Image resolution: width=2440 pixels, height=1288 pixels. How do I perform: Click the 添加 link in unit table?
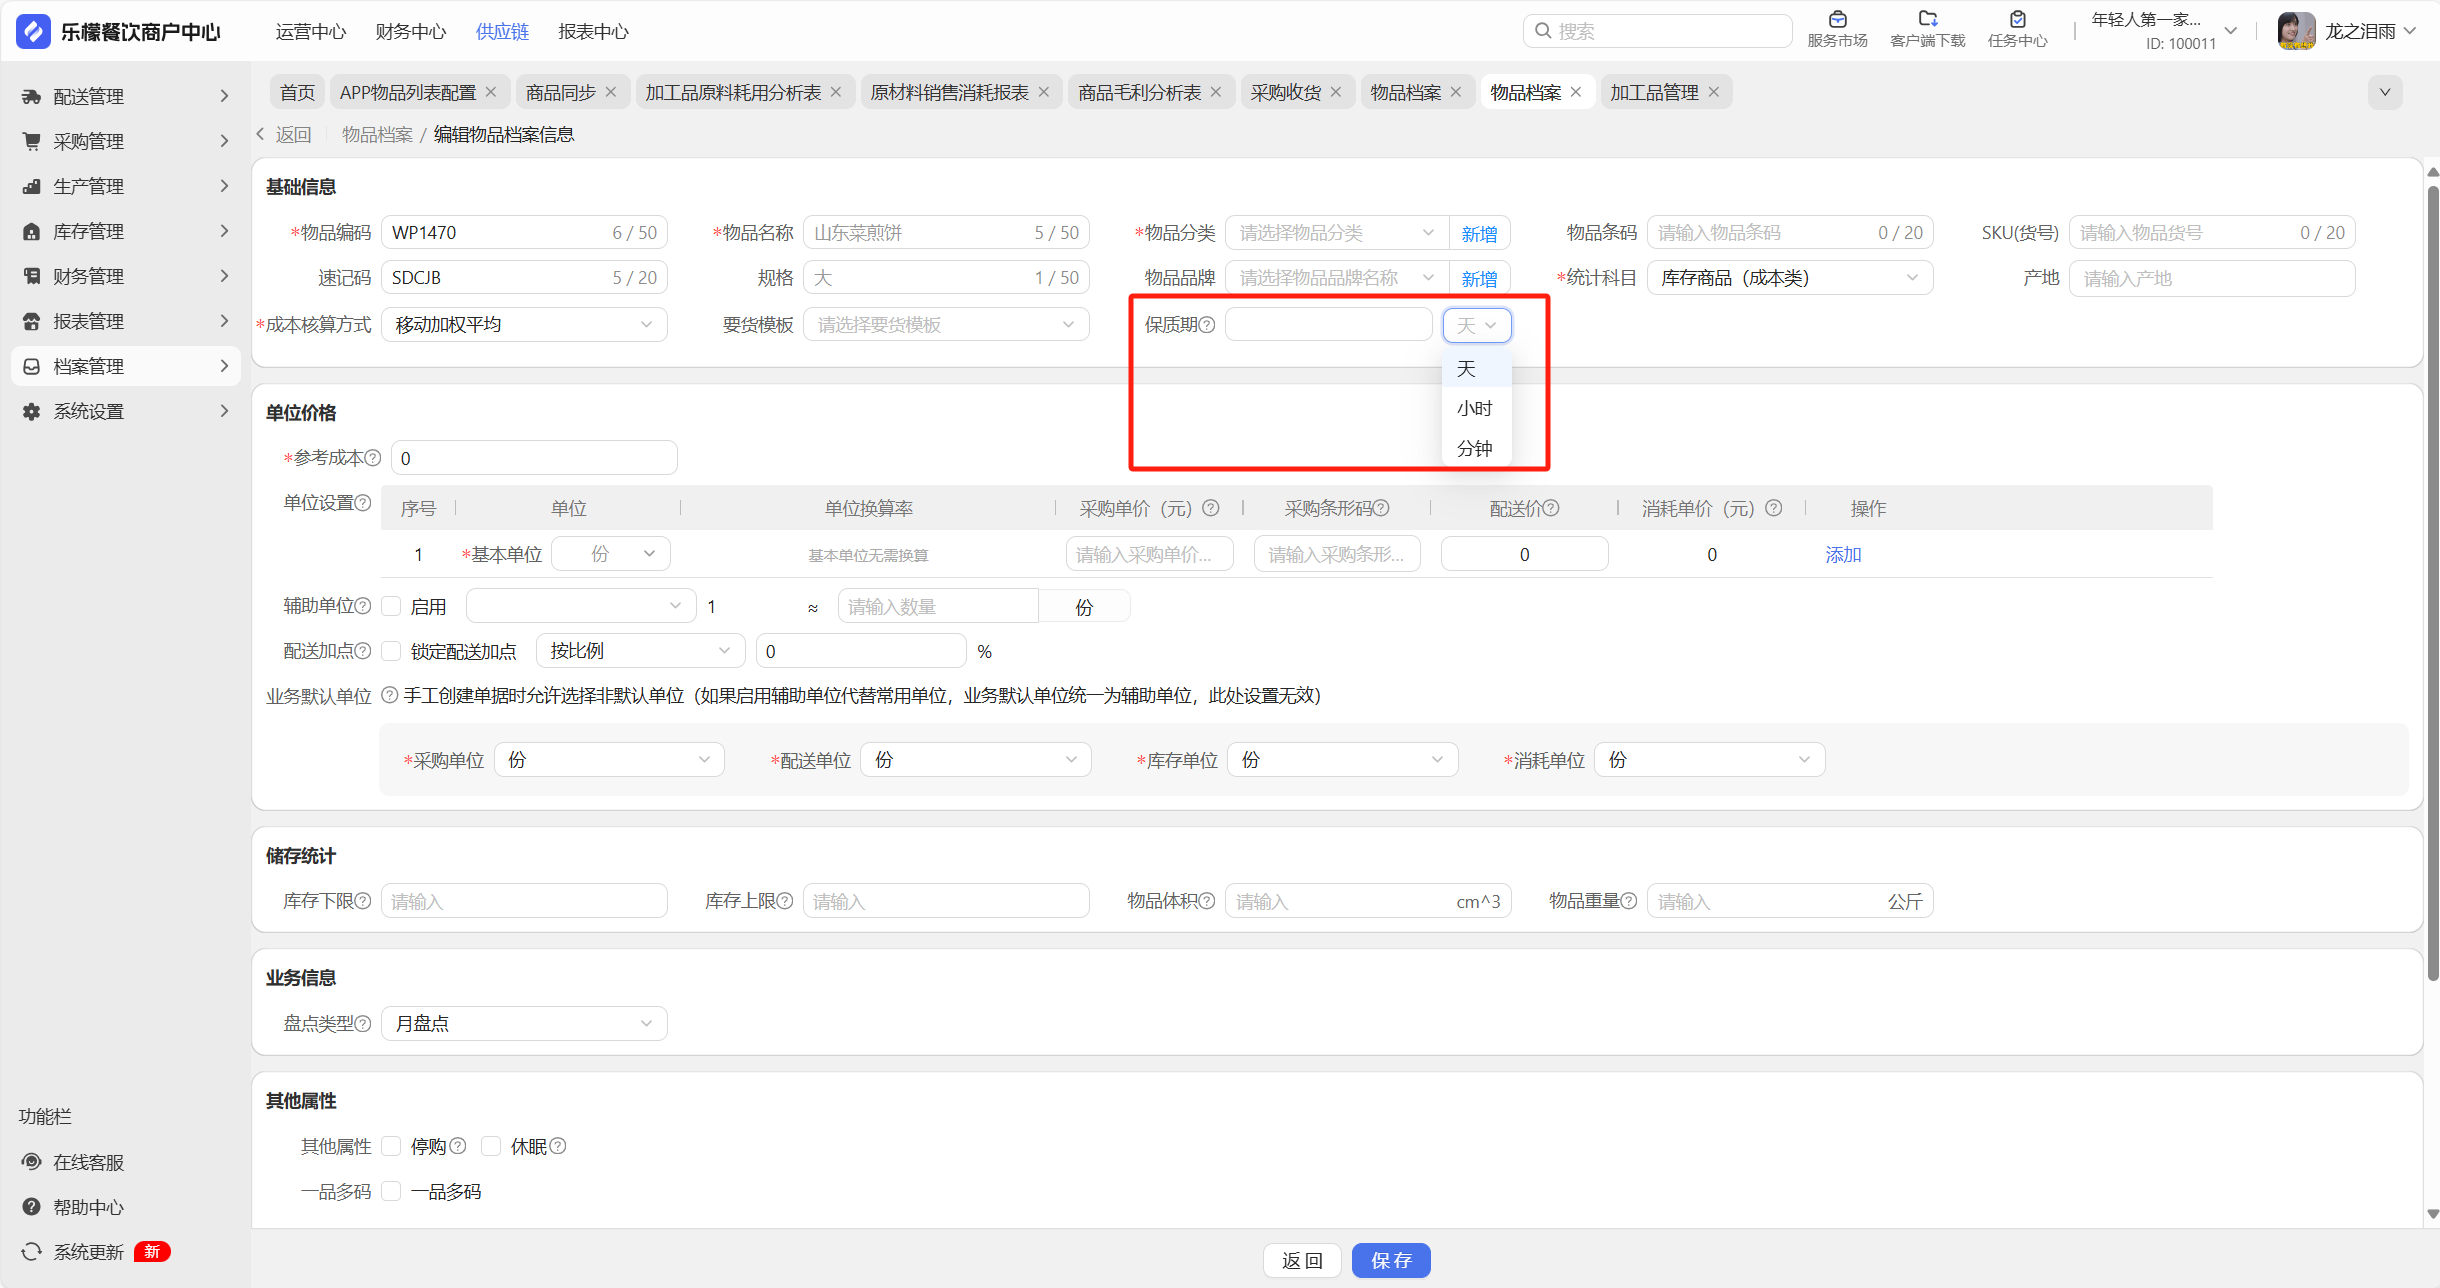(x=1842, y=555)
